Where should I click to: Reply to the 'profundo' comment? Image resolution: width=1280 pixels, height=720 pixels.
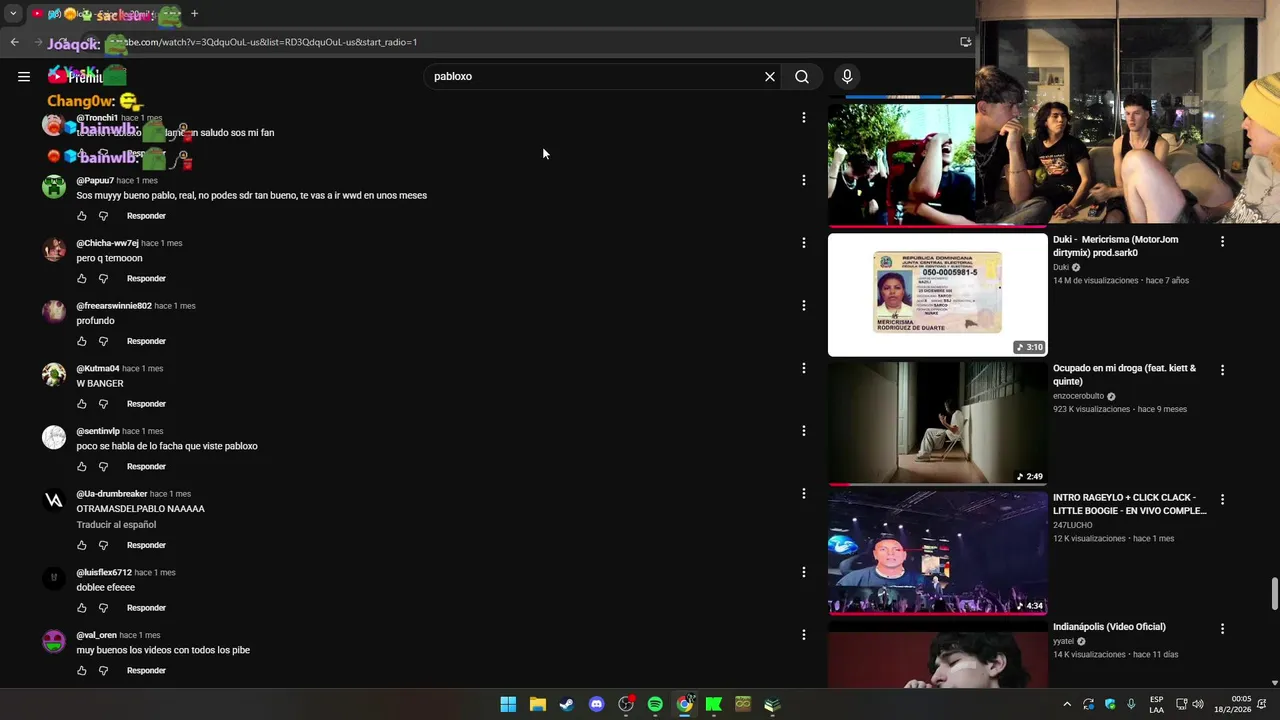pos(146,341)
